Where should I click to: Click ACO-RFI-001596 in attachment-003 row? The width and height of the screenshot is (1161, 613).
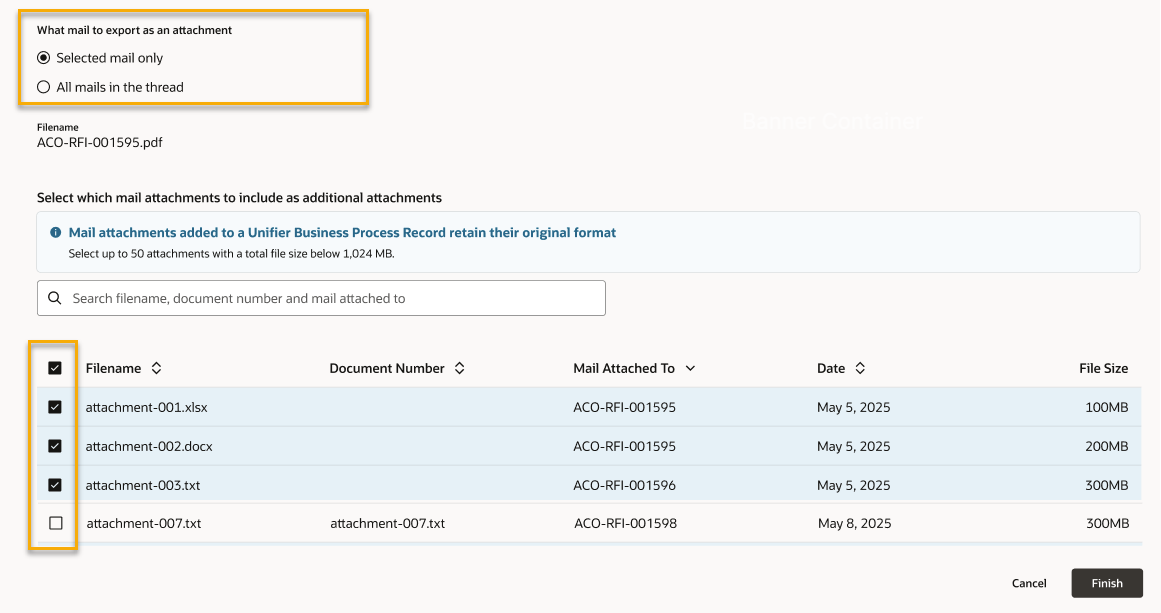[624, 485]
